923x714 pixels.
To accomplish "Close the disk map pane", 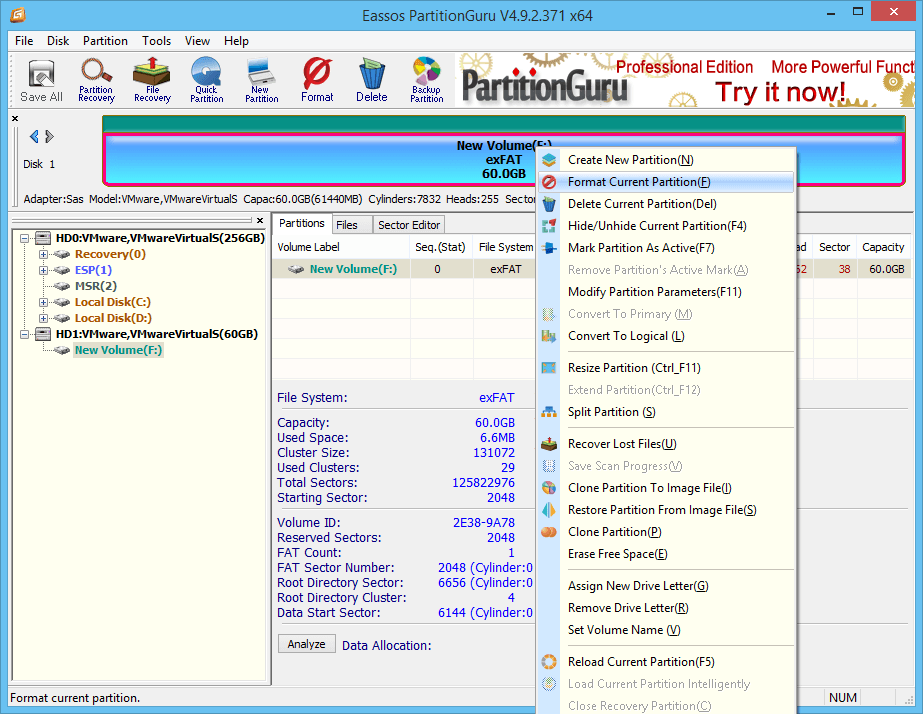I will tap(15, 118).
